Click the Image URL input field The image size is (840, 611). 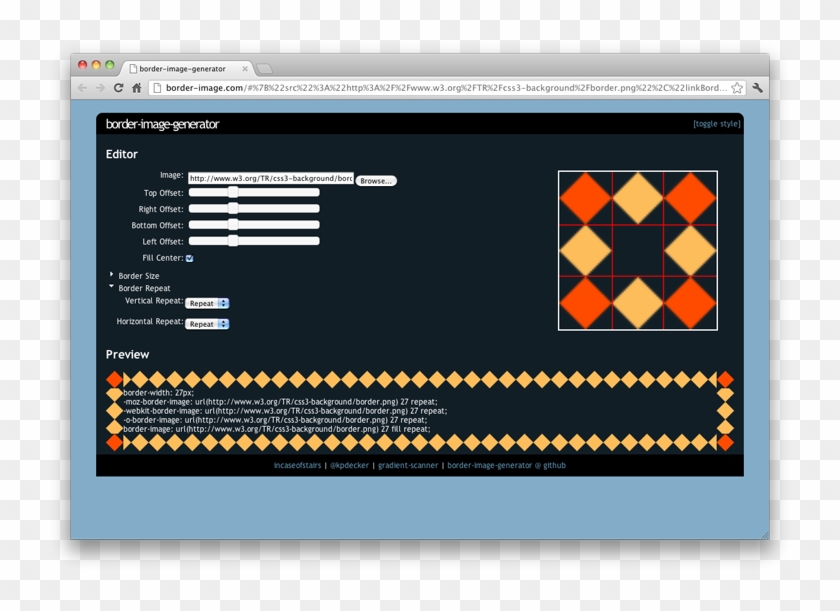270,178
